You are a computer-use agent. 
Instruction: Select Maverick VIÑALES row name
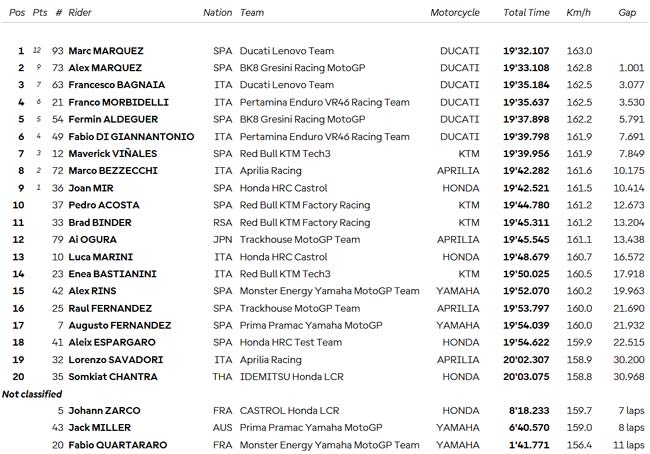click(112, 153)
